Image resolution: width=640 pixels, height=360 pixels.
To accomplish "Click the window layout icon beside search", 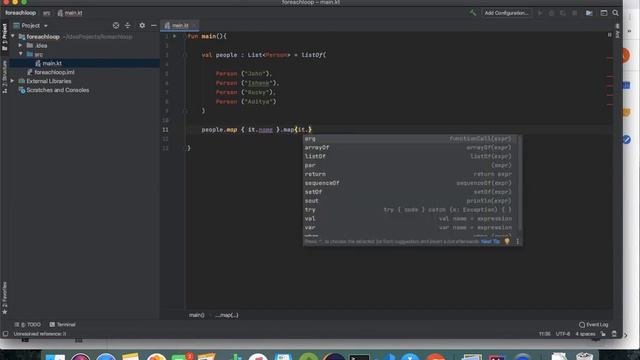I will [x=604, y=13].
